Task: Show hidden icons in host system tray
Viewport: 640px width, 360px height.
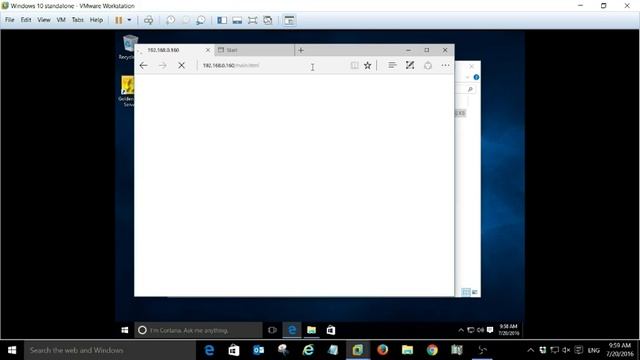Action: 530,350
